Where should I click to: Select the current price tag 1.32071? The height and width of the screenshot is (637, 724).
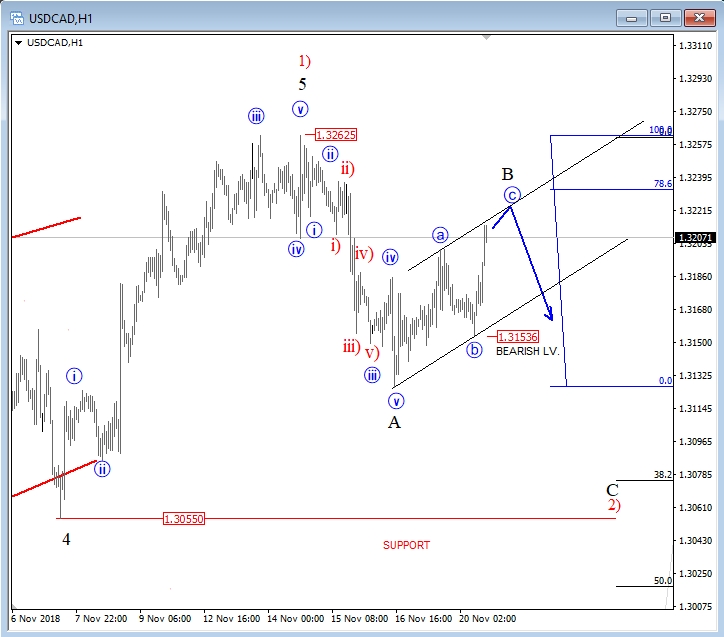coord(696,238)
